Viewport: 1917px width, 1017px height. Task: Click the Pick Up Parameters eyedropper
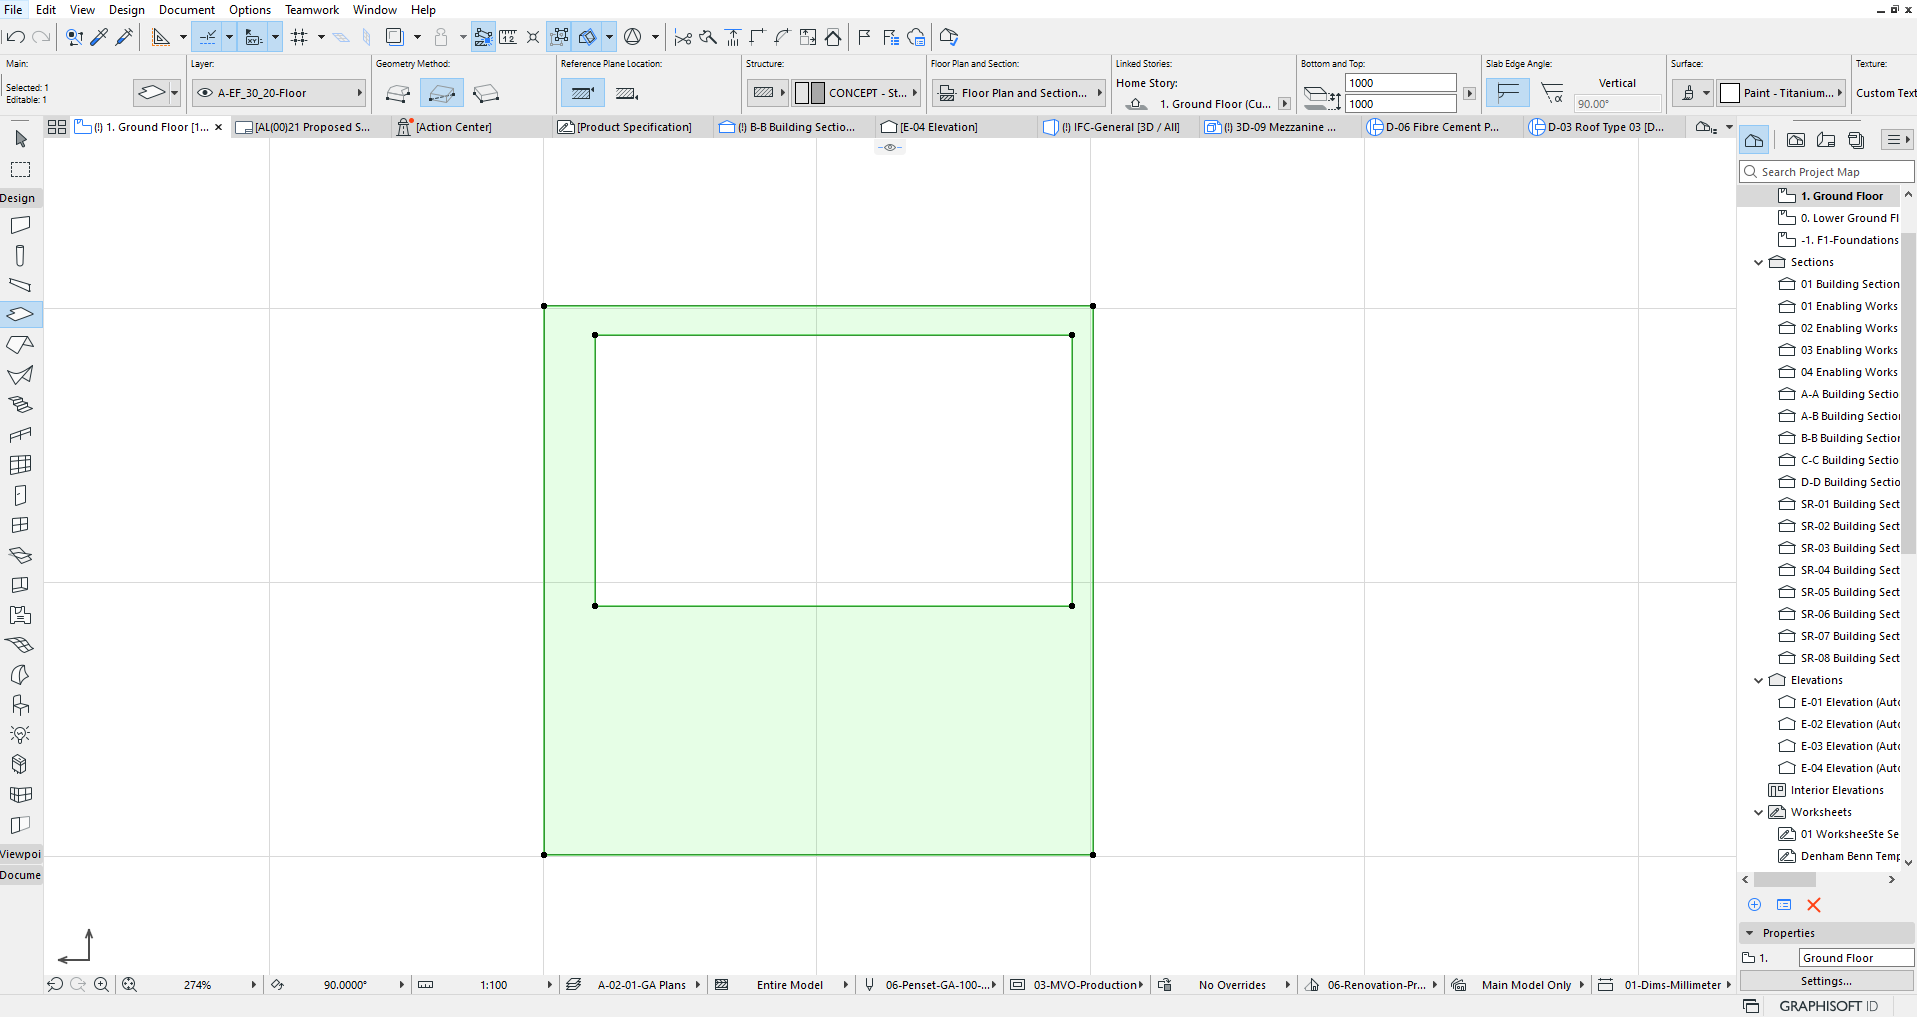pos(100,37)
